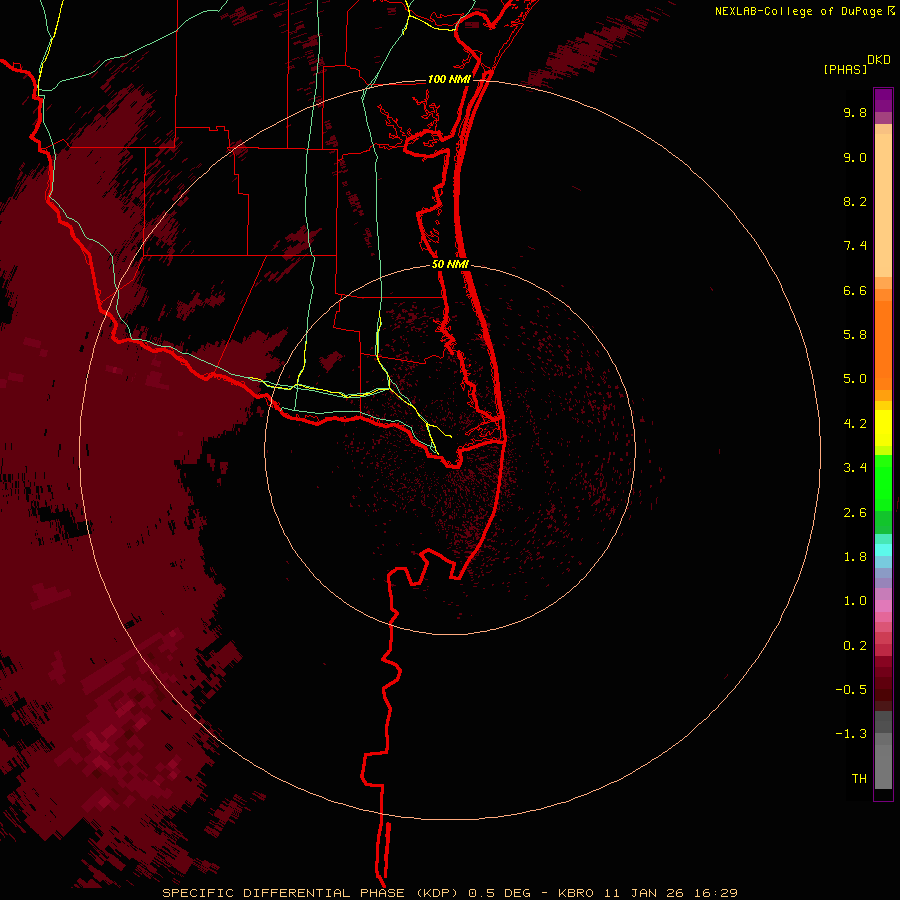This screenshot has height=900, width=900.
Task: Pick the orange segment of the color bar
Action: tap(883, 344)
